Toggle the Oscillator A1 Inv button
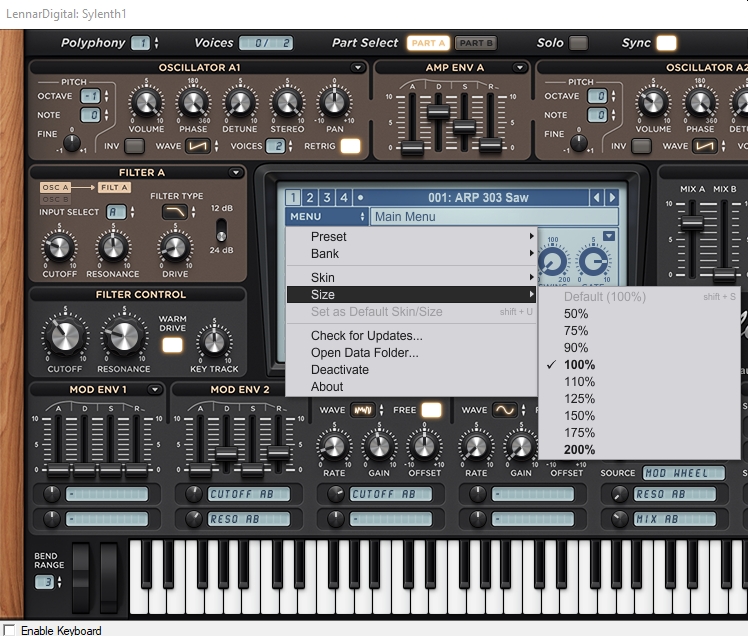This screenshot has height=636, width=748. [135, 146]
